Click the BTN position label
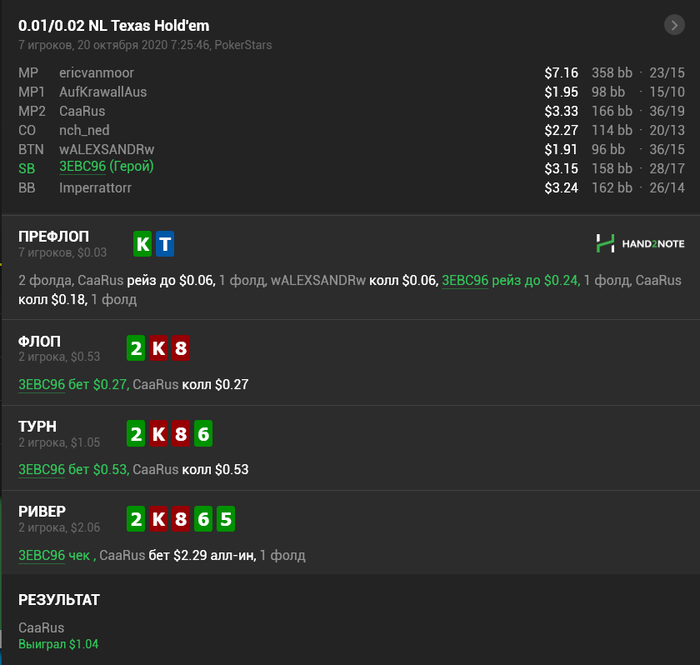This screenshot has width=700, height=665. (x=31, y=150)
